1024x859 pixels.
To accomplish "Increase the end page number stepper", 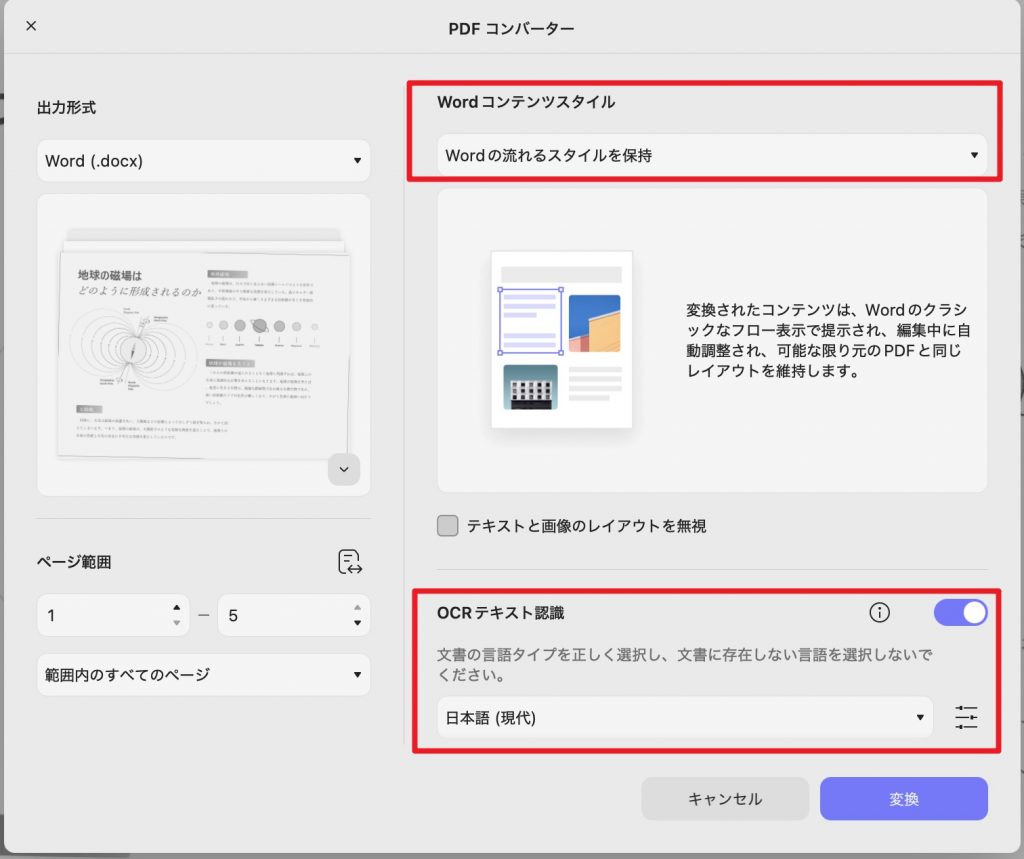I will click(x=357, y=608).
